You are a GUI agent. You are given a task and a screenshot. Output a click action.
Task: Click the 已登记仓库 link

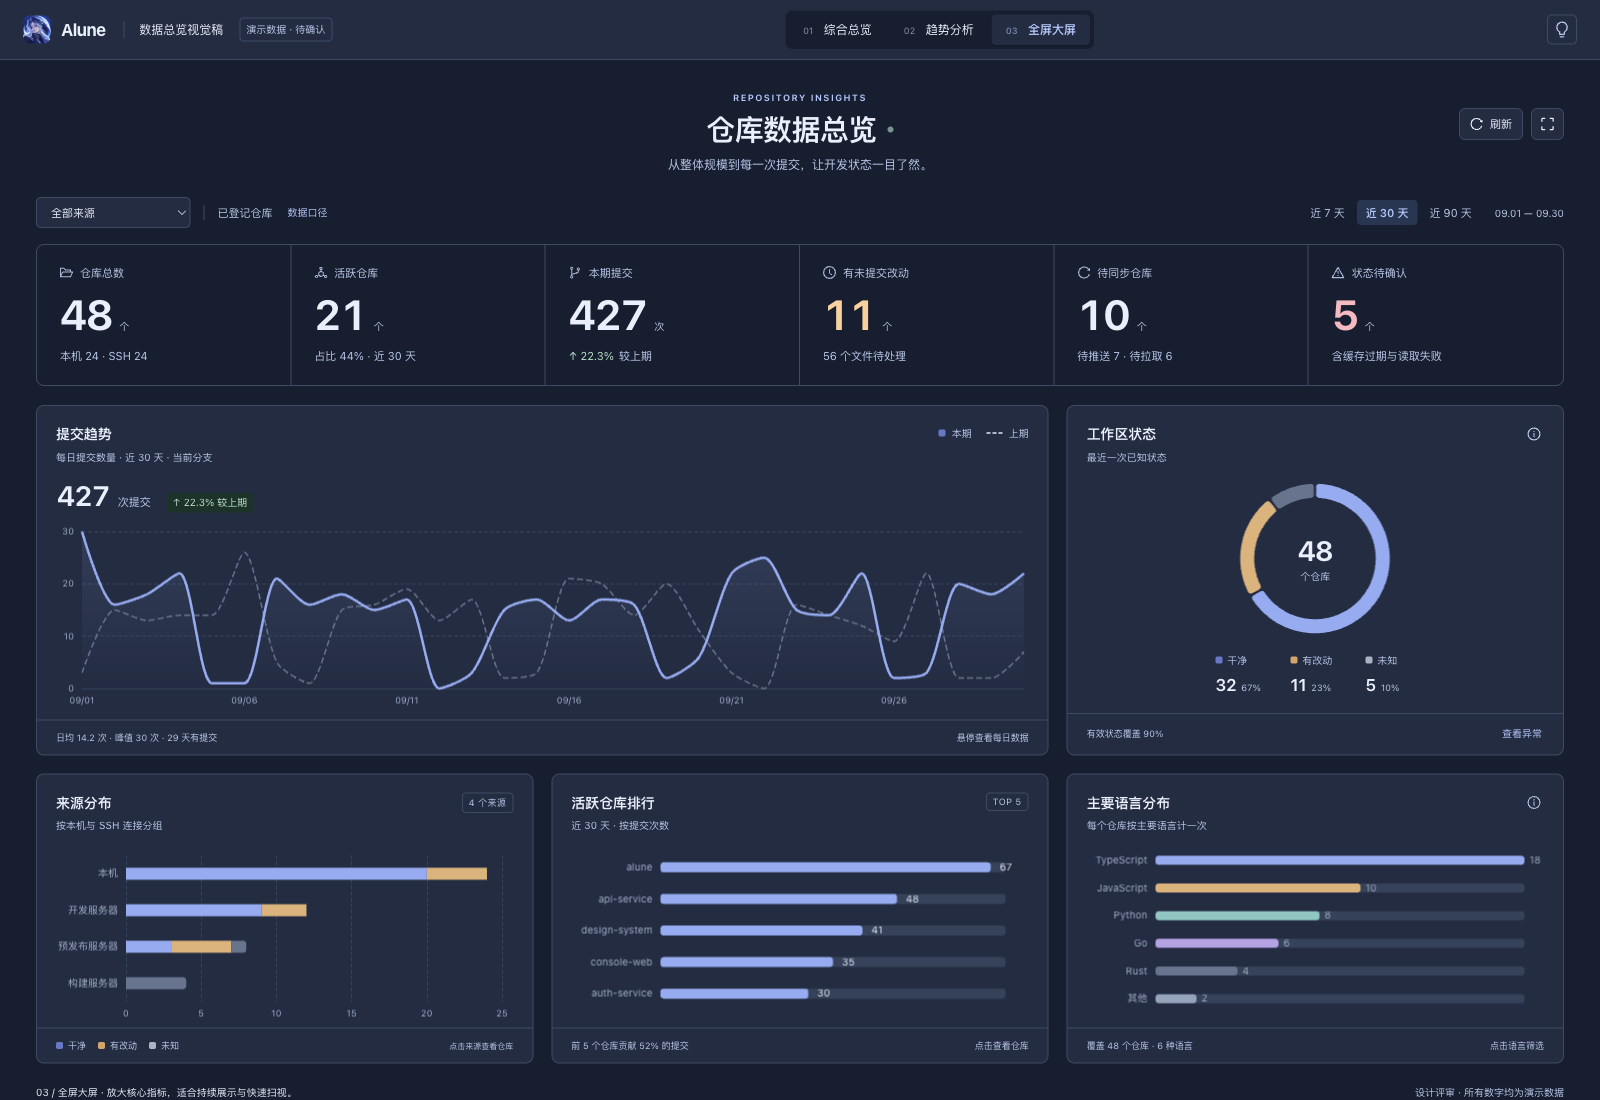click(245, 213)
